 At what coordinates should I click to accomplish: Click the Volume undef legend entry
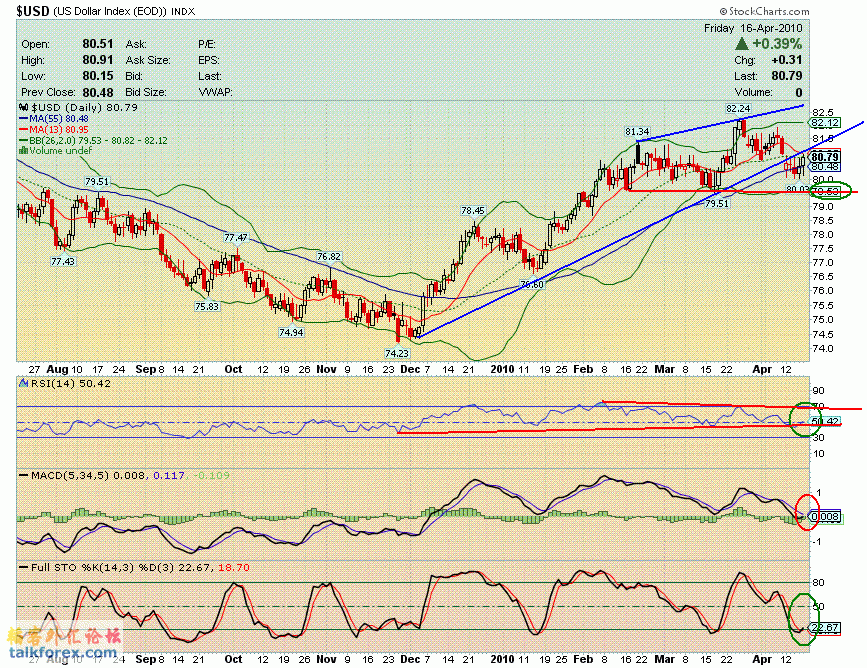(x=55, y=150)
